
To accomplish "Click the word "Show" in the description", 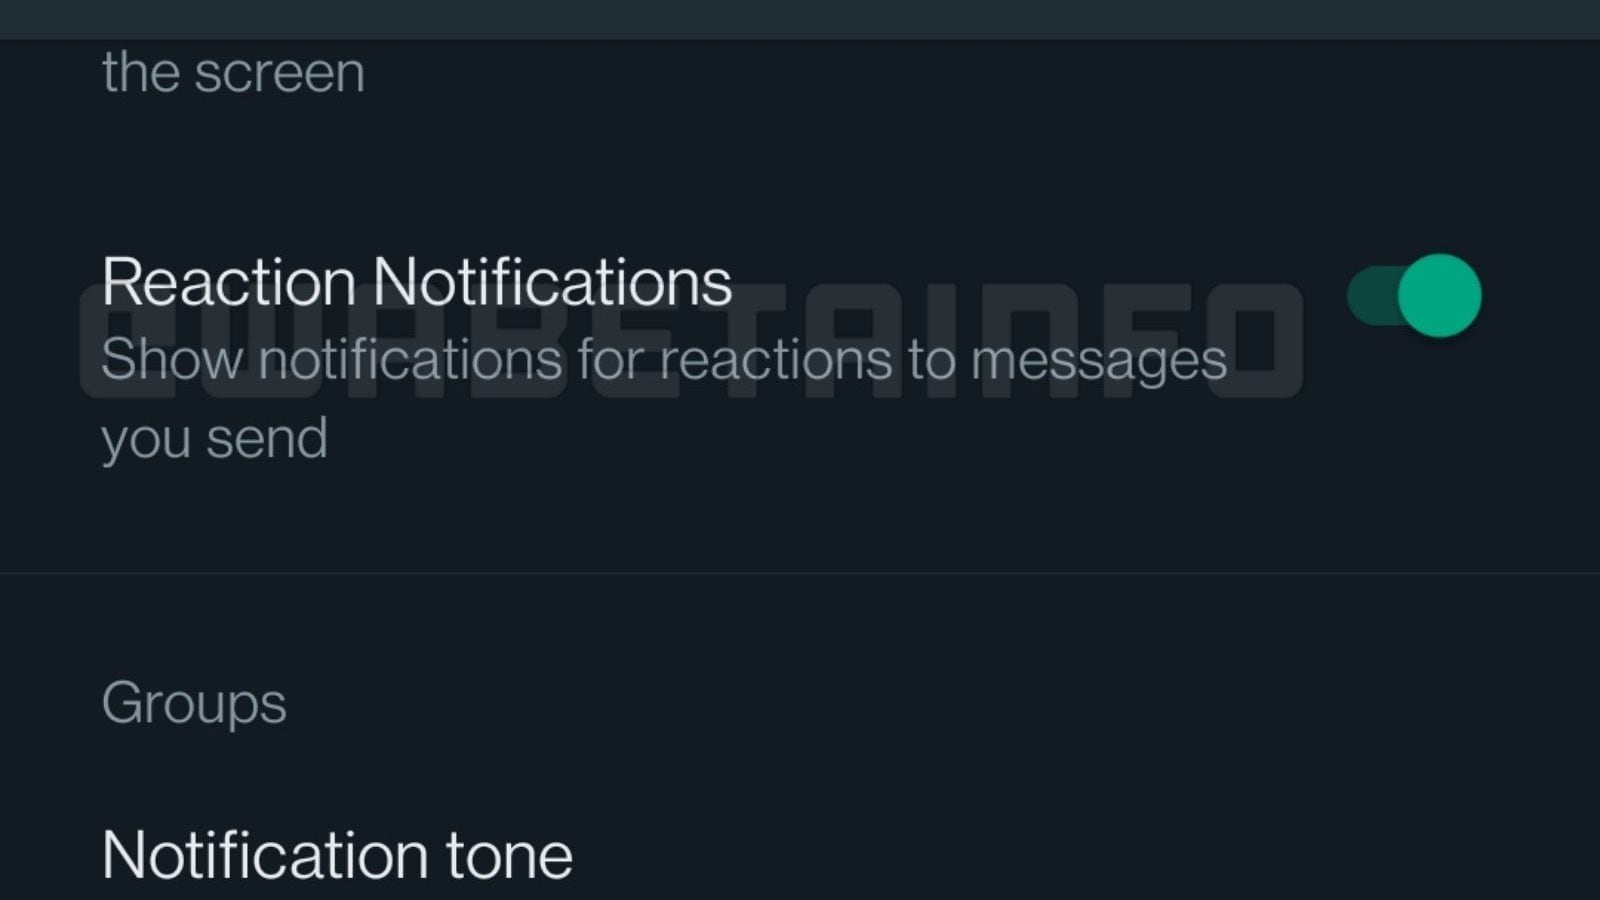I will pyautogui.click(x=172, y=360).
